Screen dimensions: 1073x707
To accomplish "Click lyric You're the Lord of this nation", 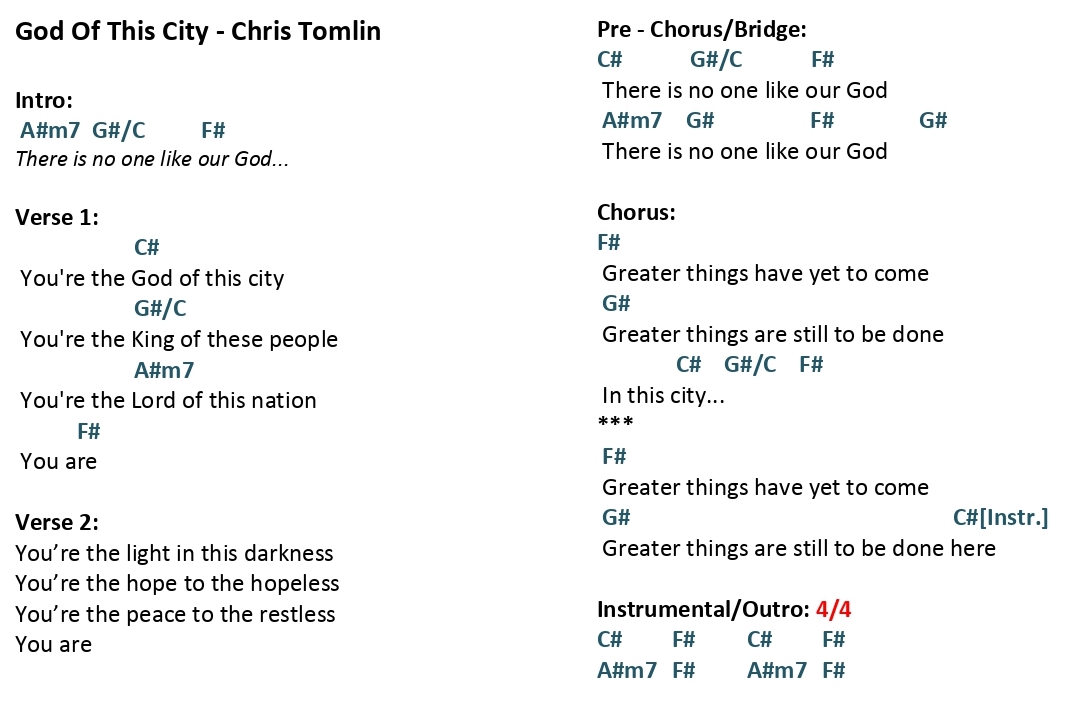I will pos(168,400).
